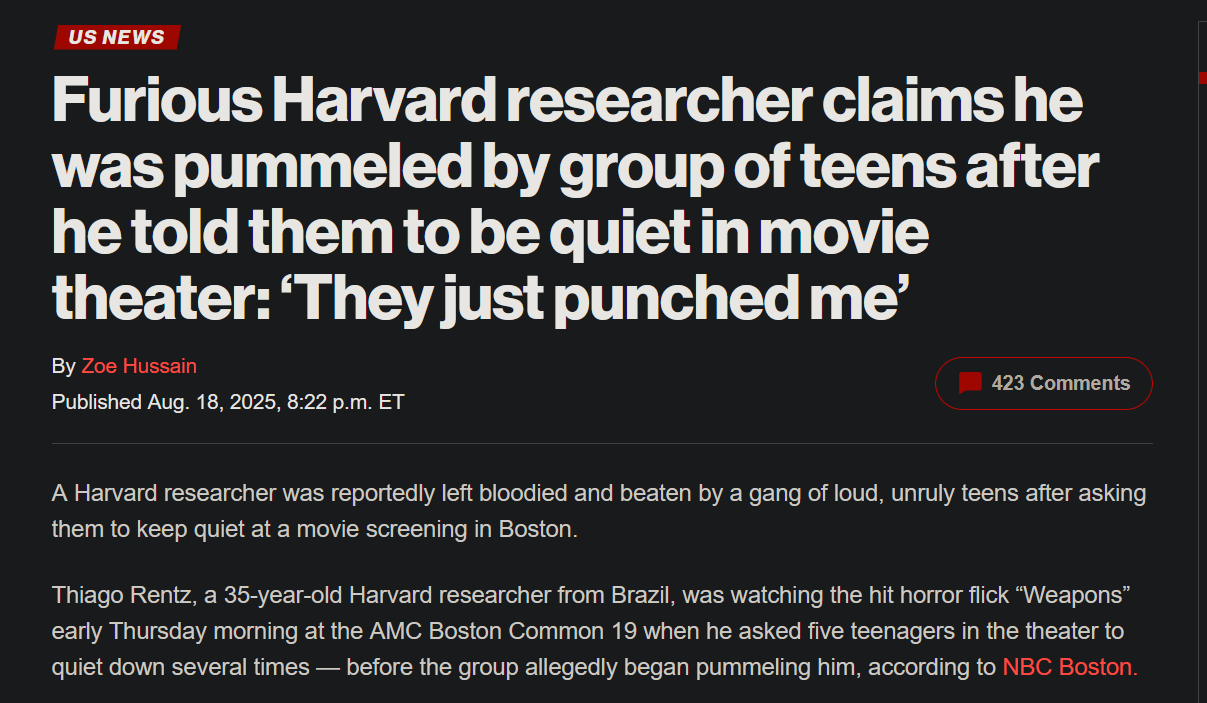Click the red marker on right sidebar edge
The width and height of the screenshot is (1207, 703).
1202,77
